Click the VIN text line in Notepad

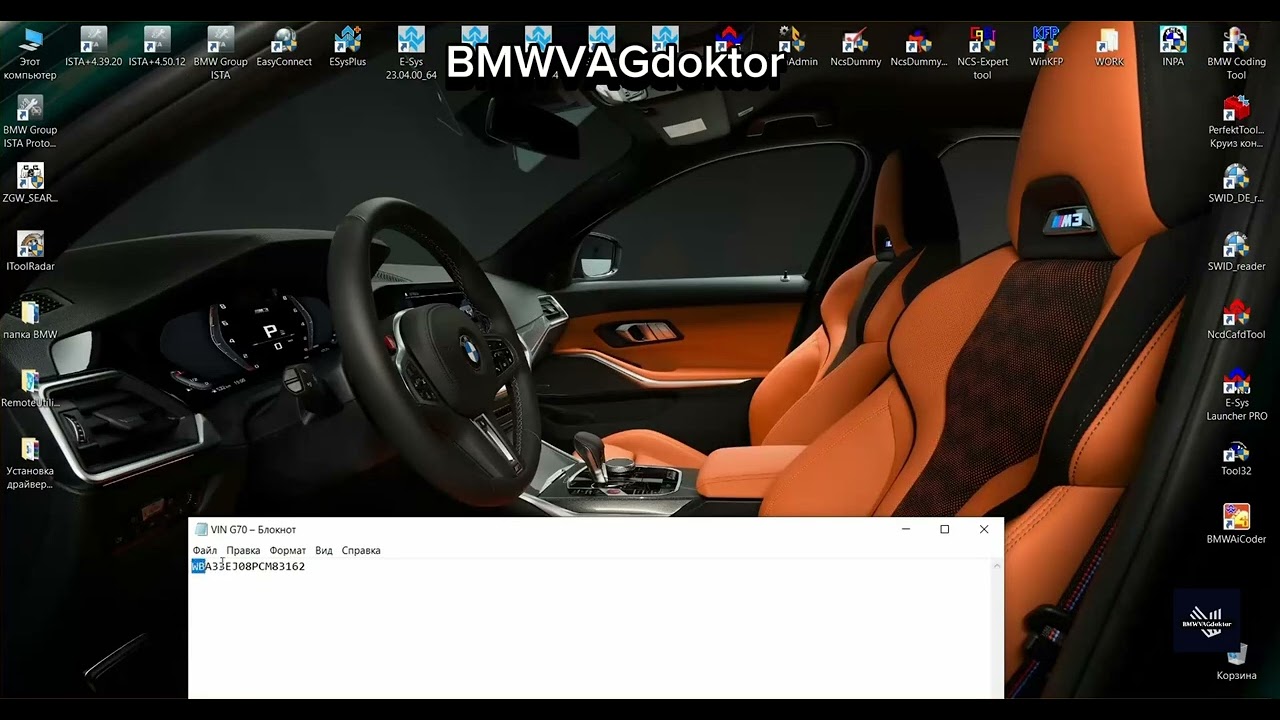point(248,566)
